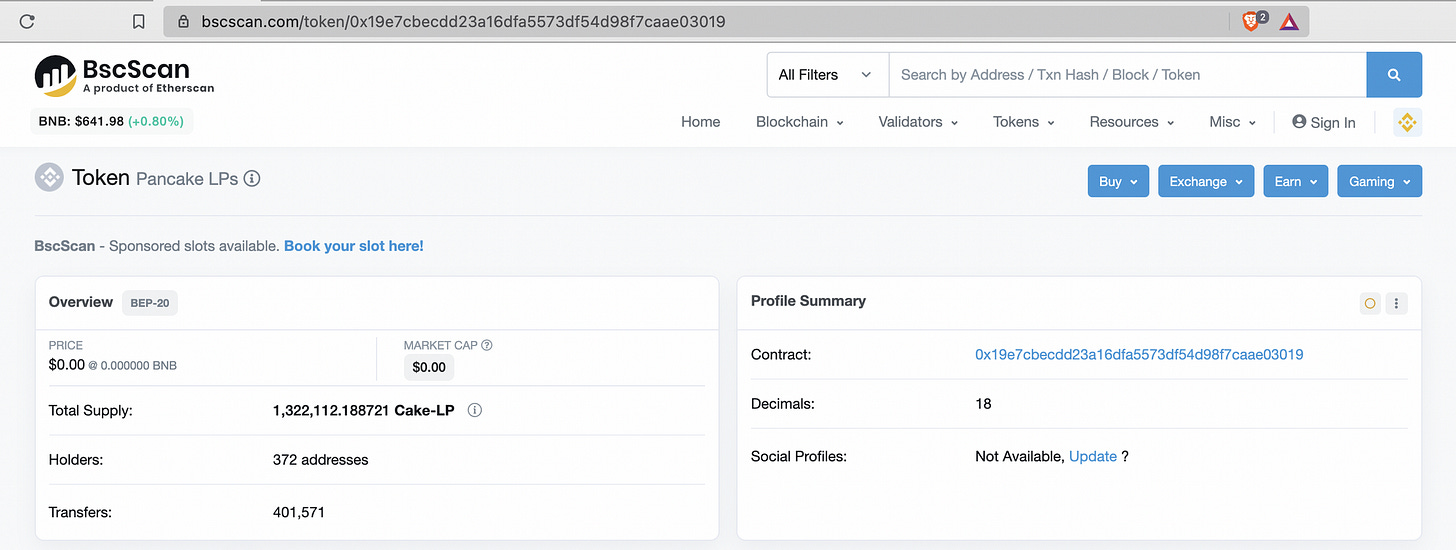Click the BscScan logo
The width and height of the screenshot is (1456, 550).
(125, 75)
